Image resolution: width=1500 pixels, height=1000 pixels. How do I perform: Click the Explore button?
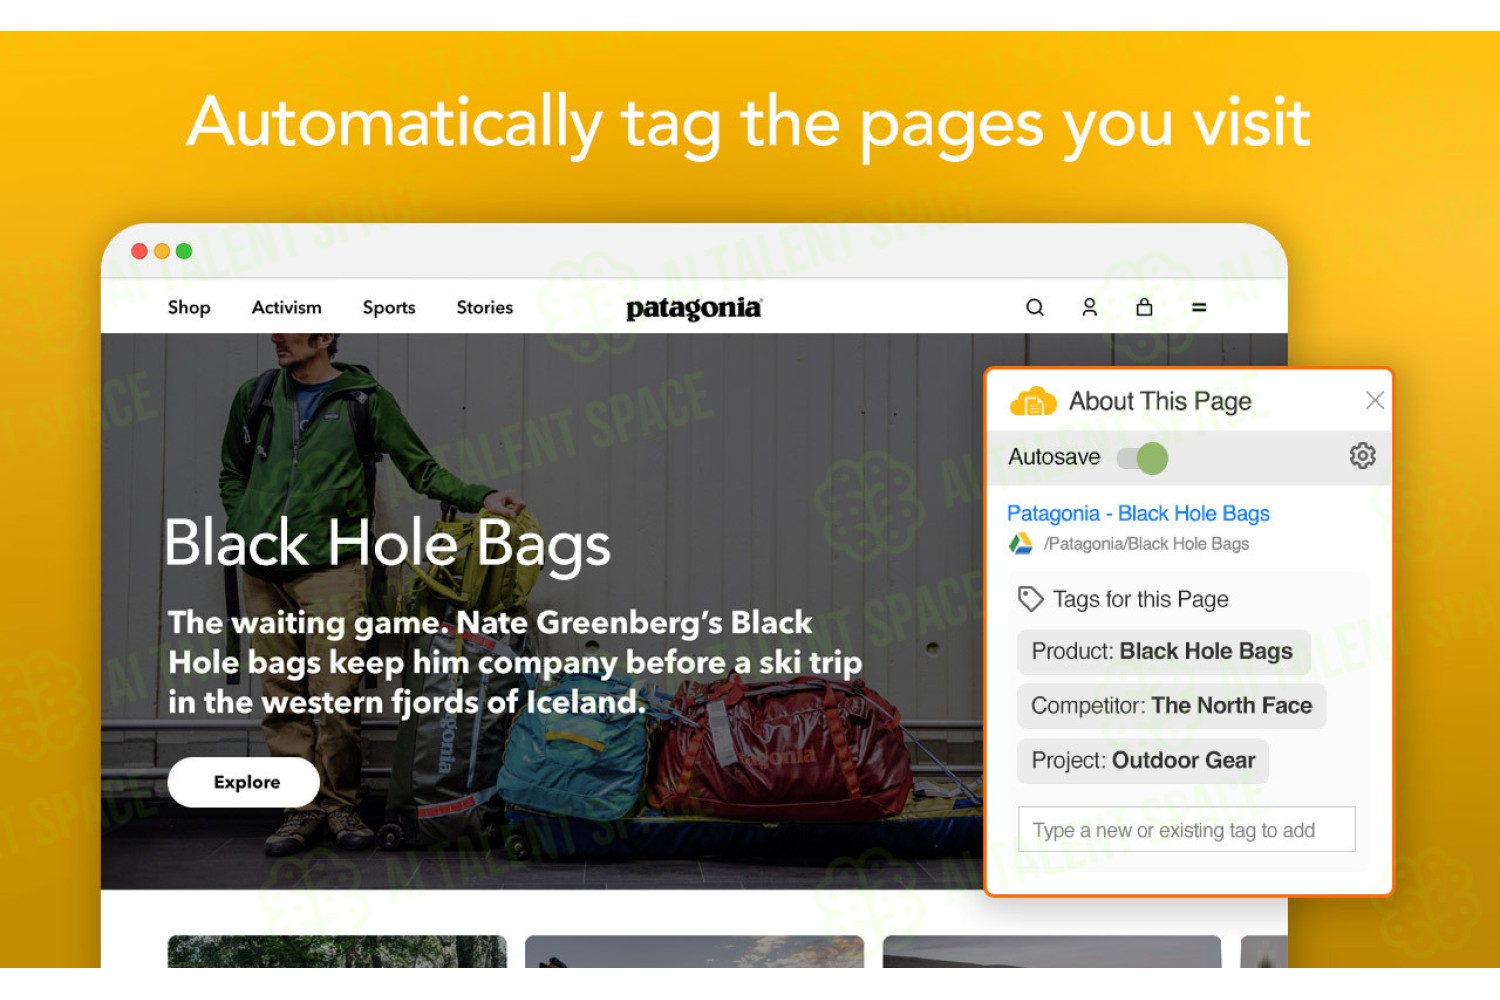coord(244,782)
